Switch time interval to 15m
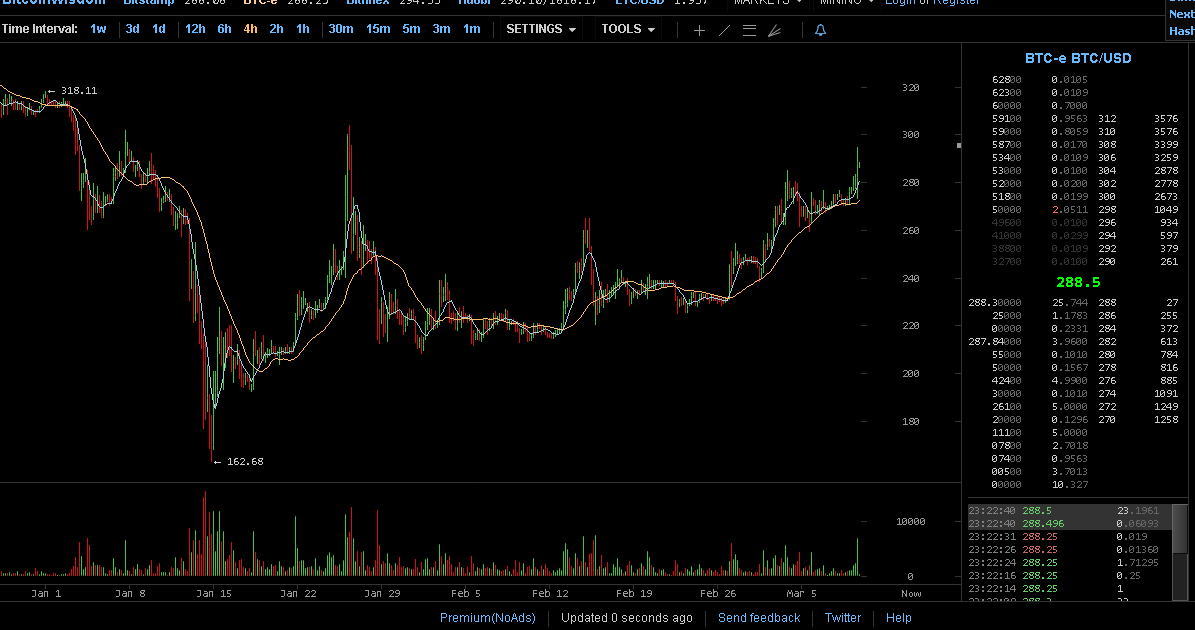The width and height of the screenshot is (1195, 630). [x=378, y=29]
